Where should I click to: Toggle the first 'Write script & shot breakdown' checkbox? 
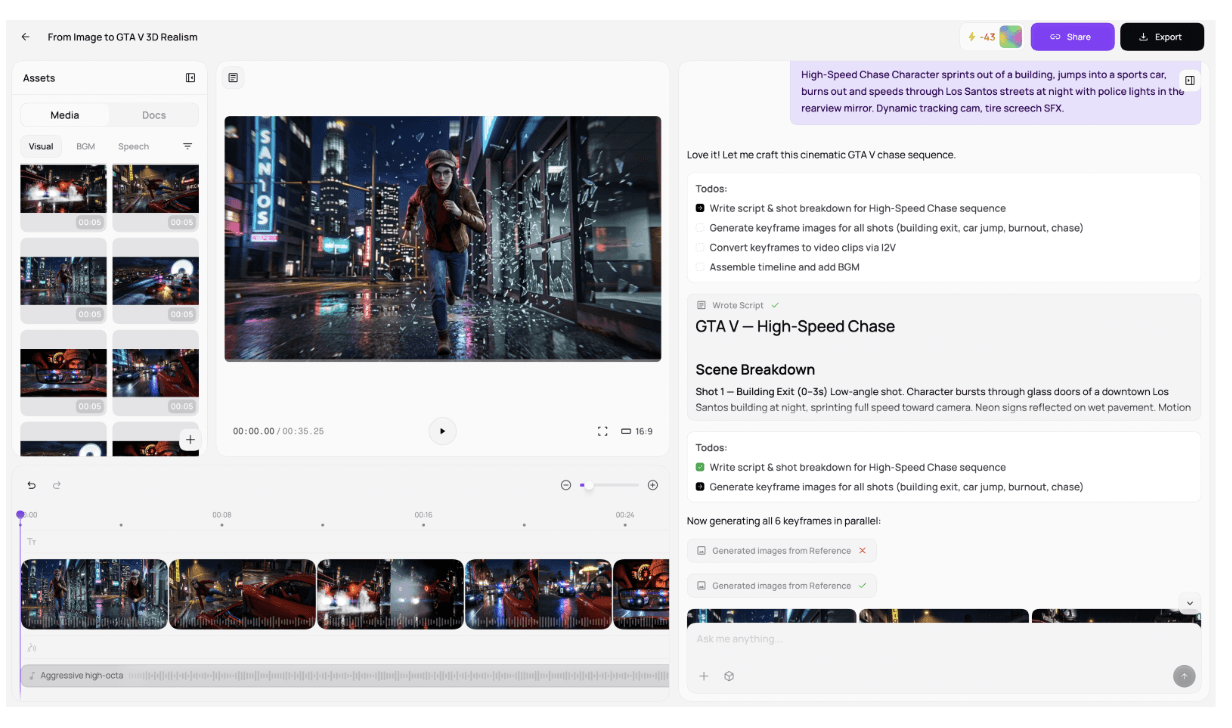[700, 208]
